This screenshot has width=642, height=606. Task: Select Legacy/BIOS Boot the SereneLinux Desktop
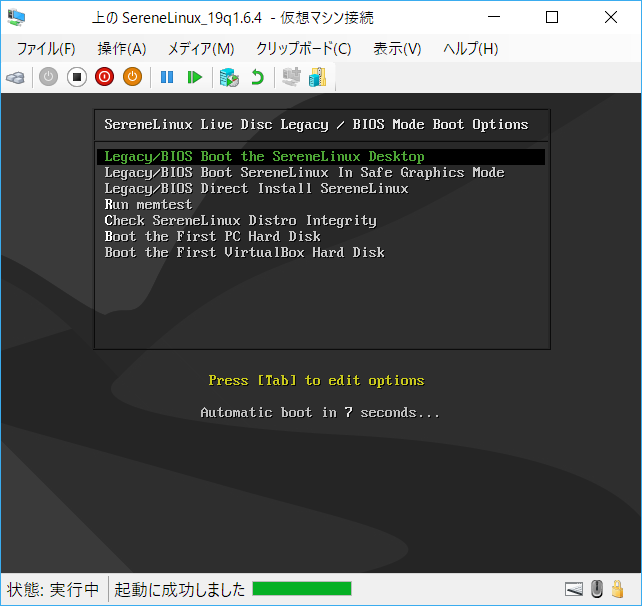click(321, 157)
